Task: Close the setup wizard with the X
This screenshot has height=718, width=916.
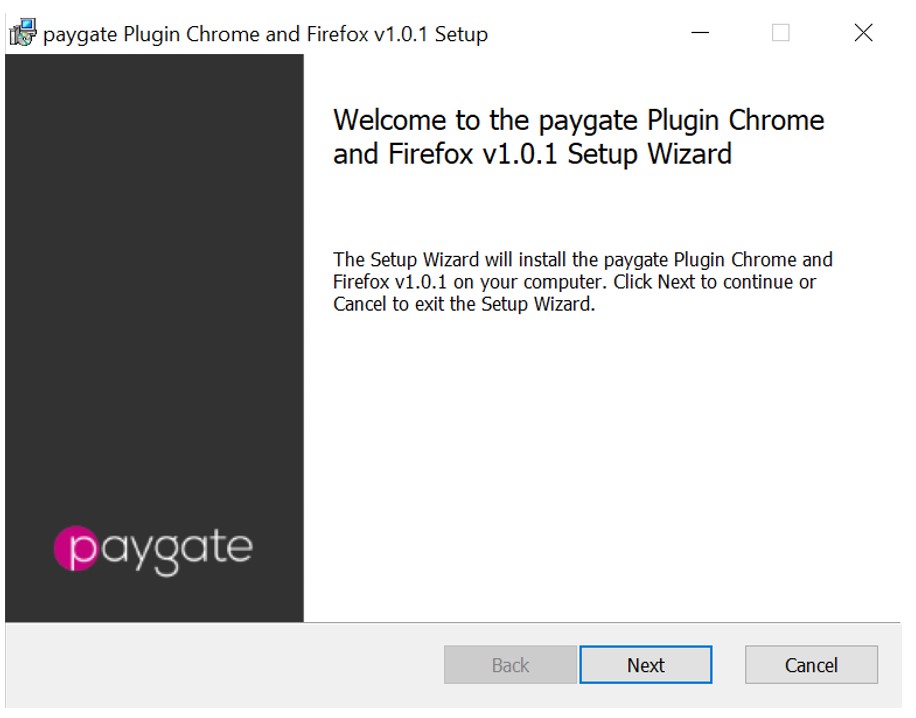Action: click(x=863, y=33)
